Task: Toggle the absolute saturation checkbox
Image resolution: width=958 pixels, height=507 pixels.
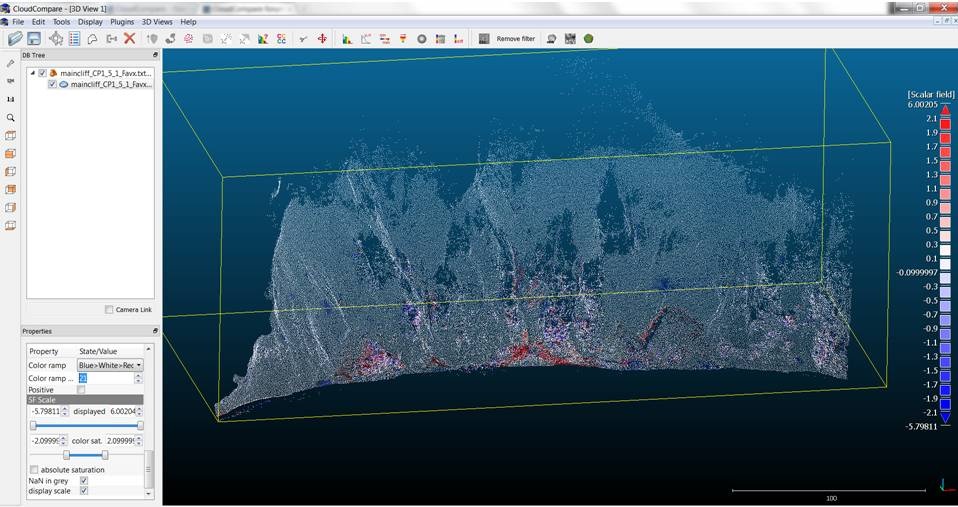Action: pos(34,470)
